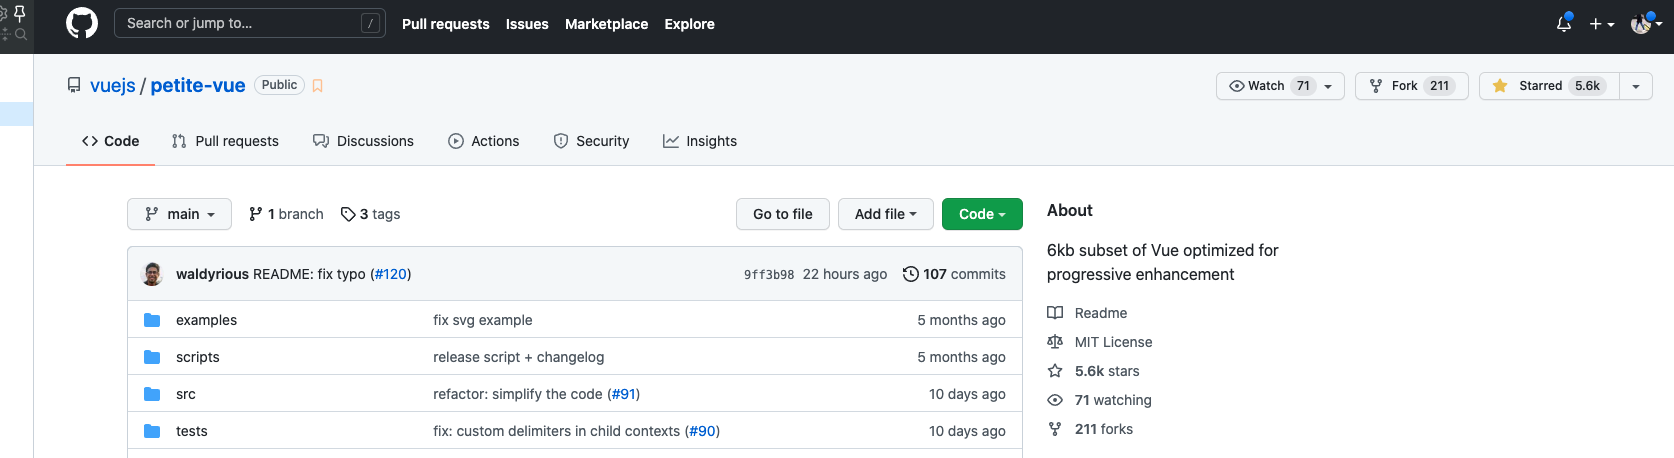Click the tag icon for 3 tags
Viewport: 1674px width, 458px height.
tap(348, 214)
